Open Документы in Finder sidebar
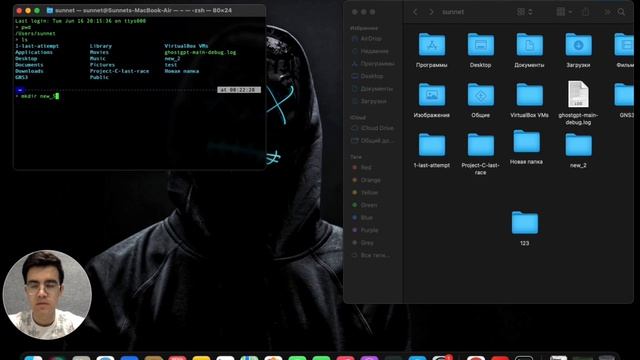Image resolution: width=640 pixels, height=360 pixels. 372,89
